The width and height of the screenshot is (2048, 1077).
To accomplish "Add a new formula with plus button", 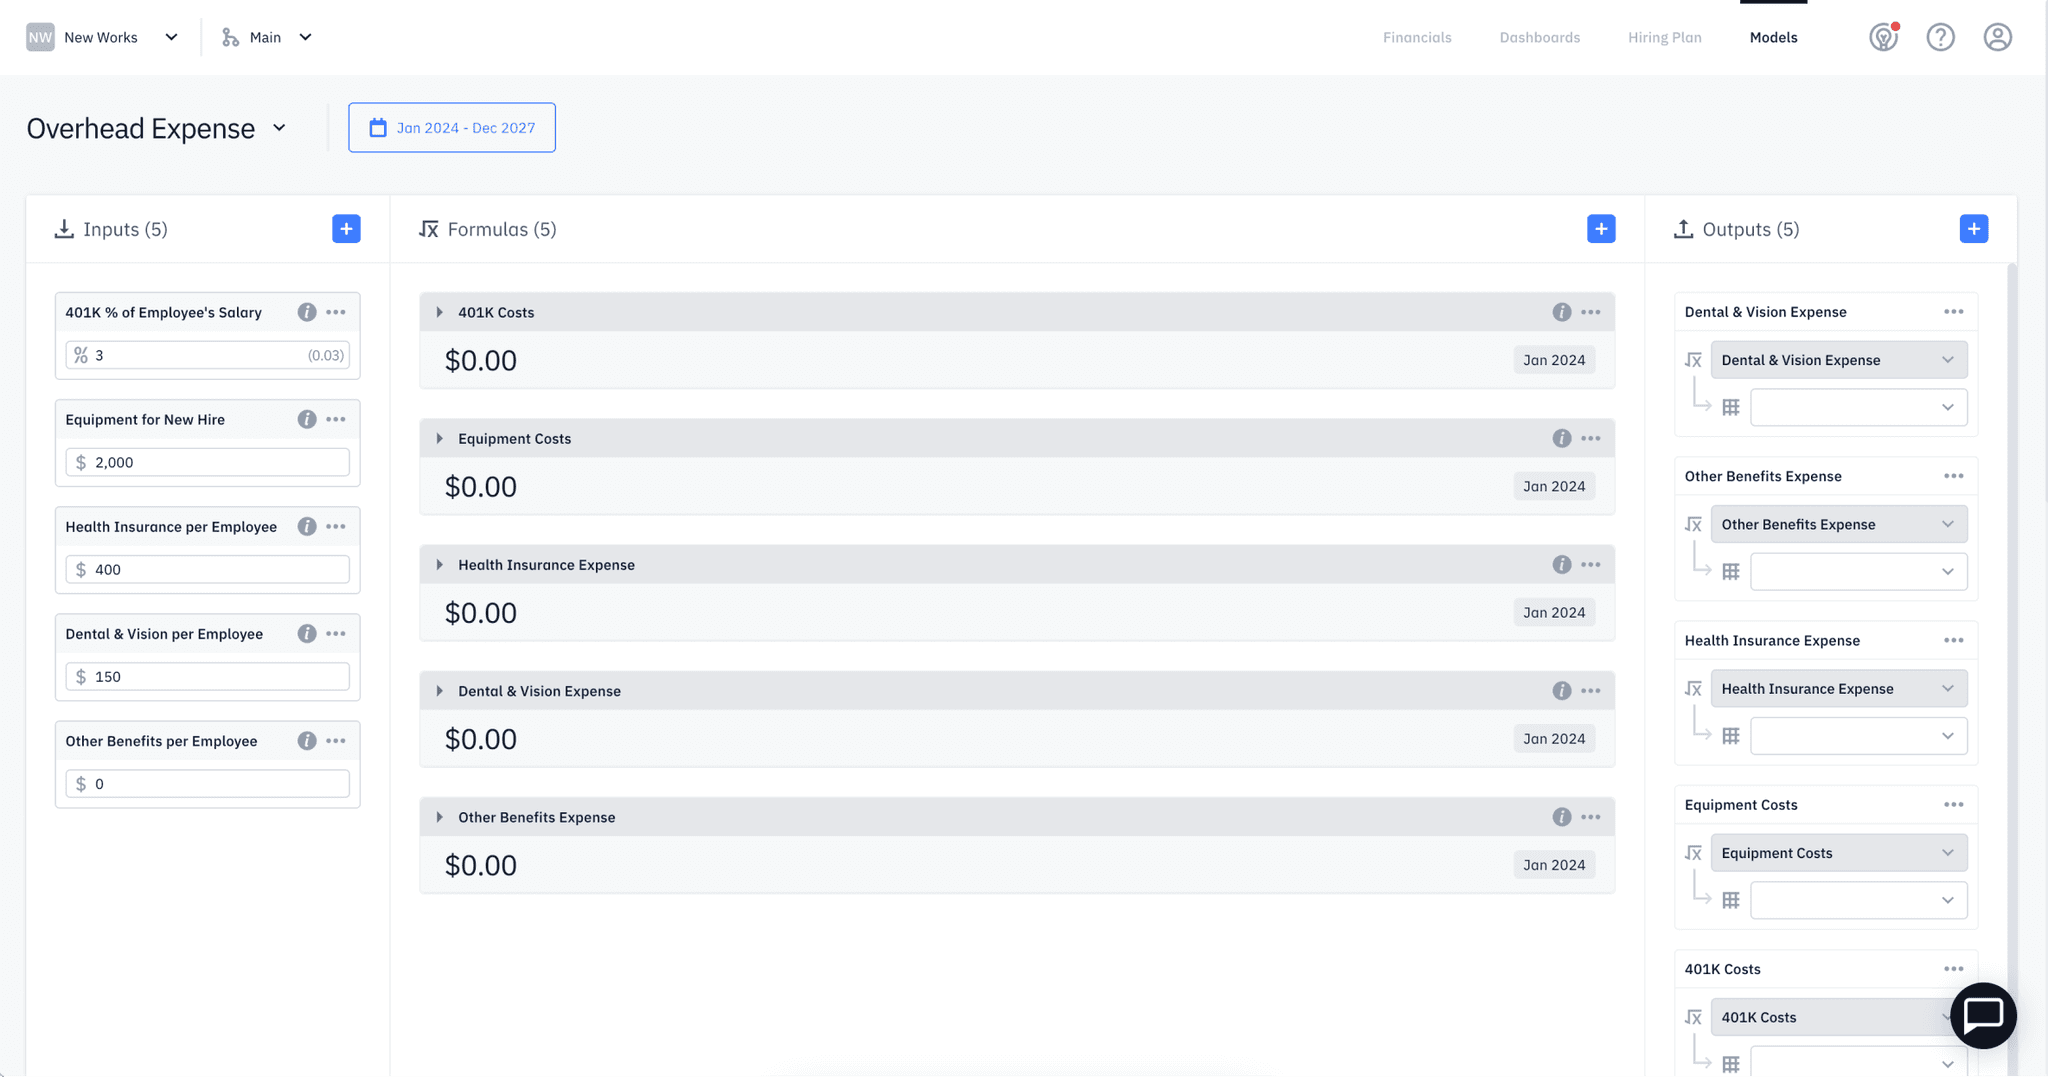I will 1601,229.
